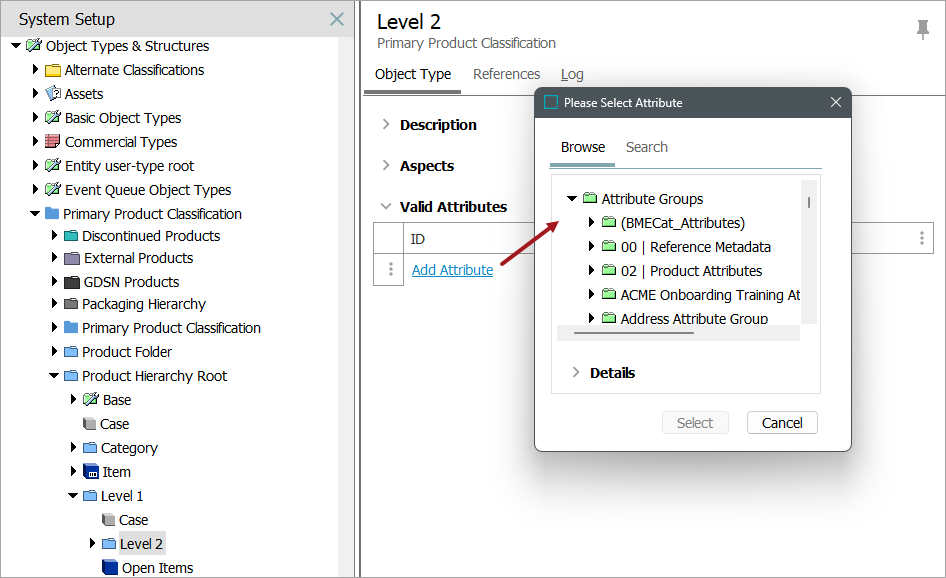Click the Item node icon
Screen dimensions: 946x578
[91, 472]
